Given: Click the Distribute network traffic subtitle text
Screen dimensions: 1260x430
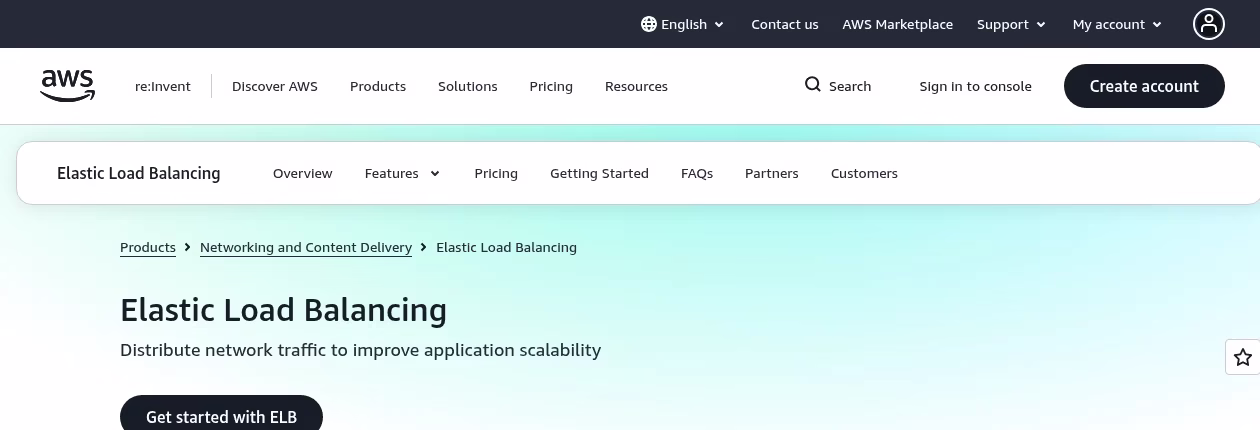Looking at the screenshot, I should tap(361, 350).
